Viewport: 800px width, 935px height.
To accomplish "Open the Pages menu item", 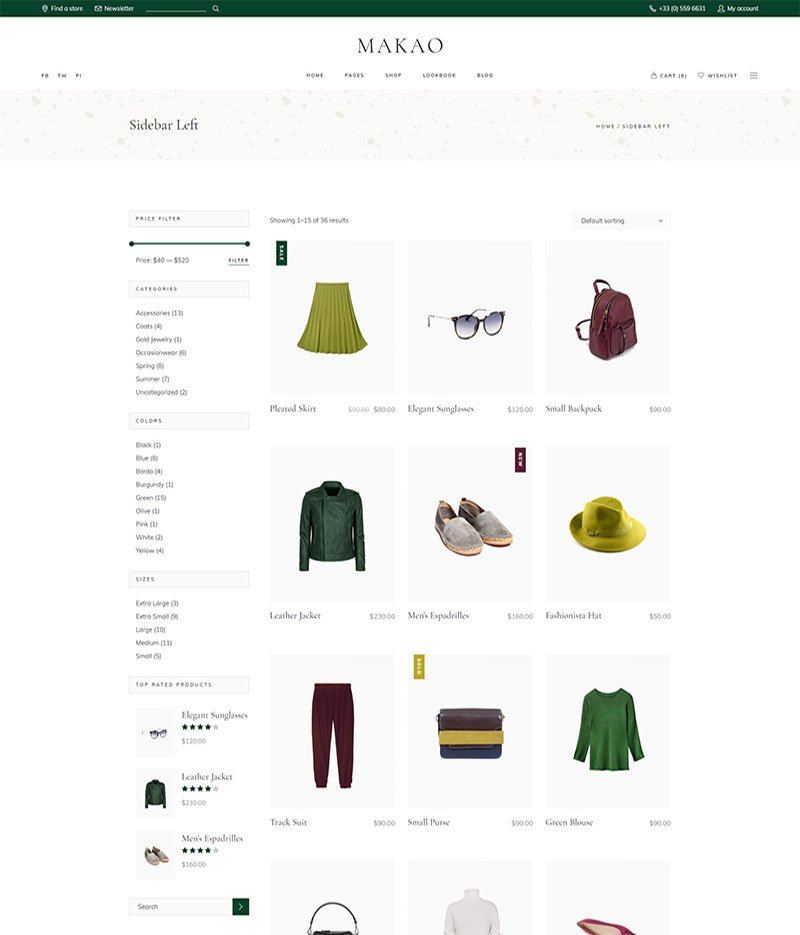I will click(x=354, y=76).
